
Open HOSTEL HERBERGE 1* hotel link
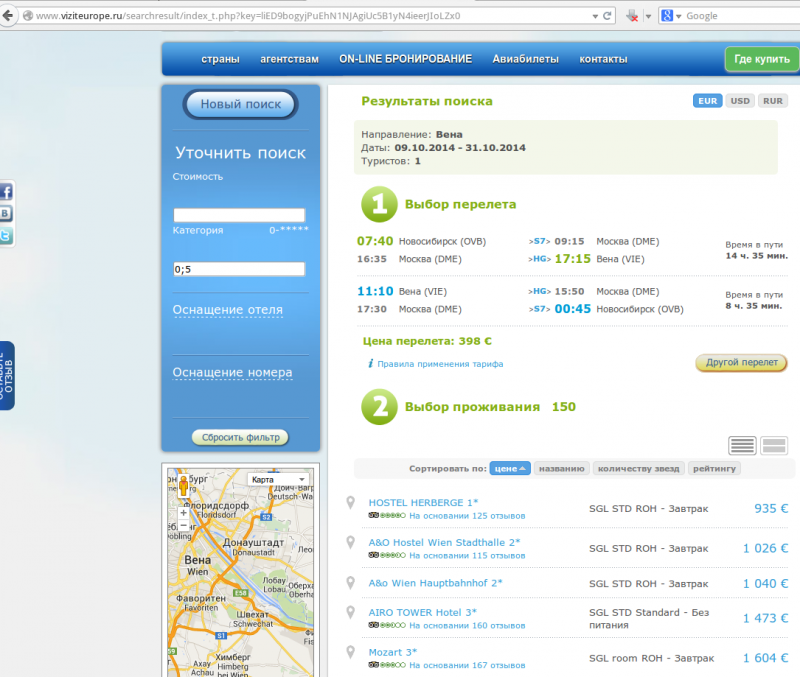click(x=423, y=503)
